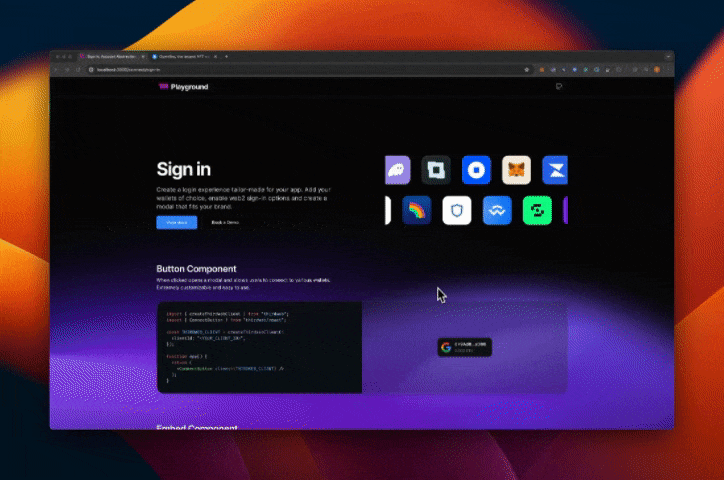Click the Sign in heading text
Screen dimensions: 724x480
[184, 169]
